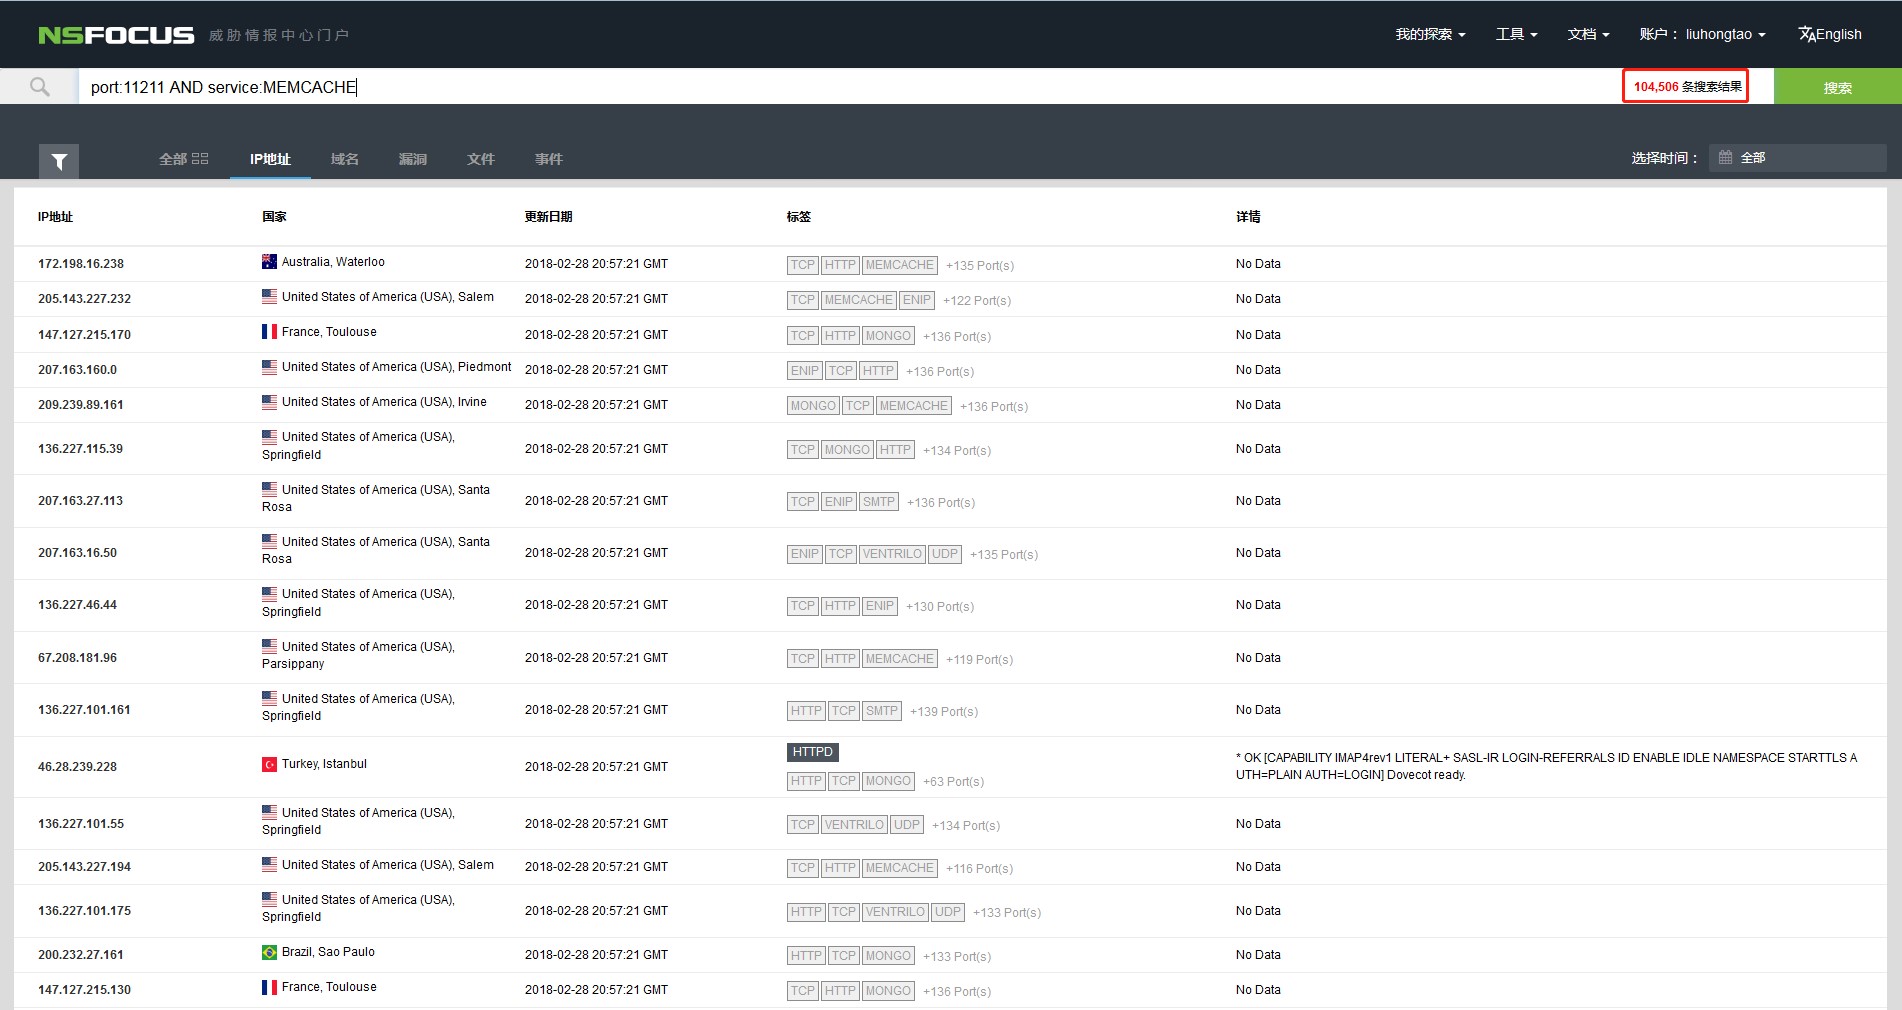This screenshot has width=1902, height=1010.
Task: Expand the 文档 dropdown menu
Action: [1588, 34]
